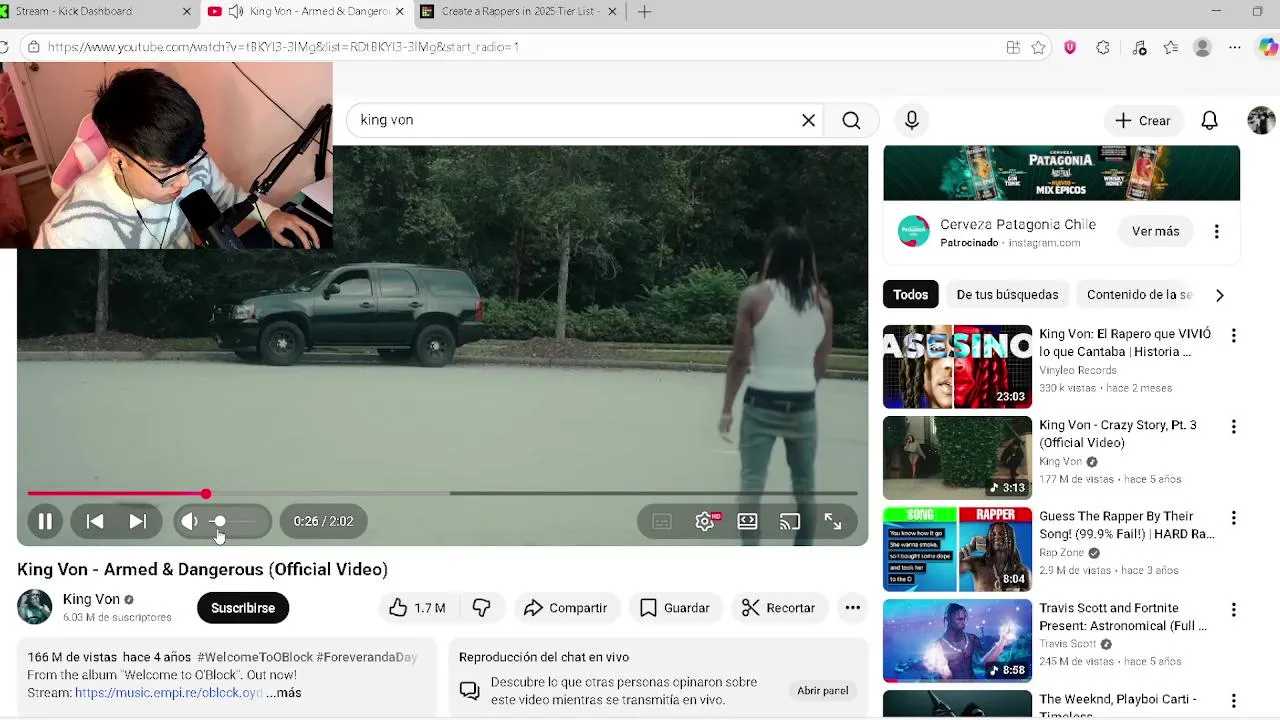Open more actions three-dot menu under video
The height and width of the screenshot is (720, 1280).
pos(852,608)
